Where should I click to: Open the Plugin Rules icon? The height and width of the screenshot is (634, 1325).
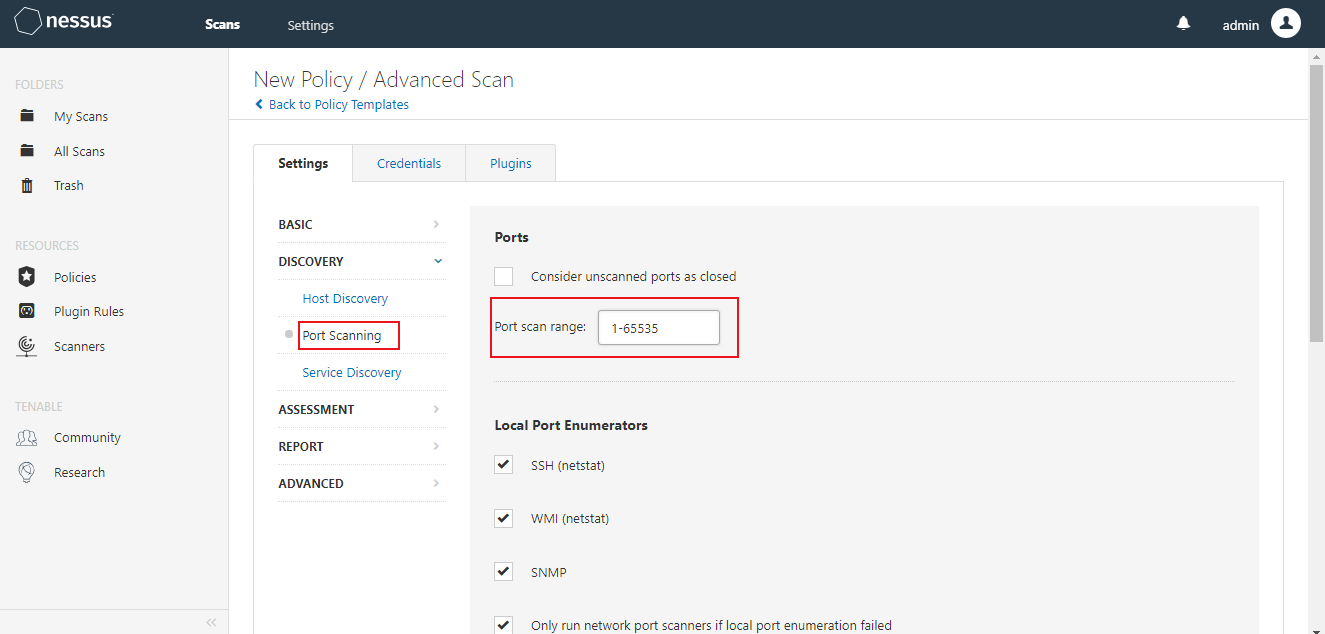pyautogui.click(x=28, y=311)
